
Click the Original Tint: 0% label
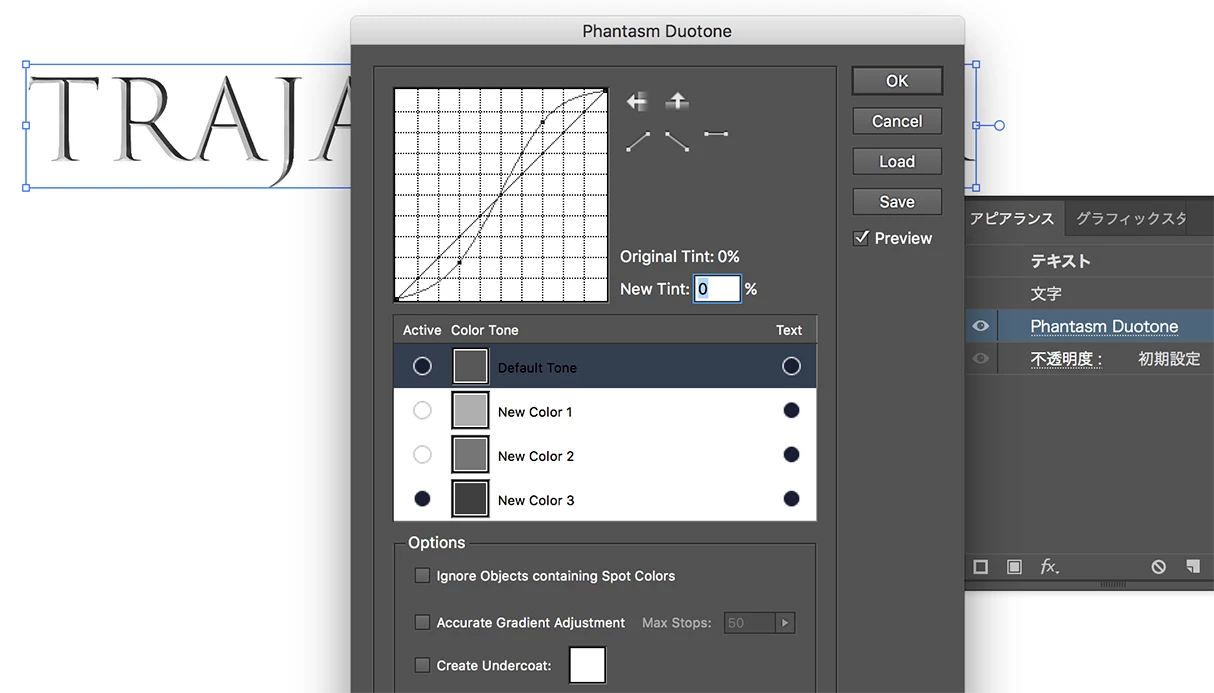click(x=680, y=257)
